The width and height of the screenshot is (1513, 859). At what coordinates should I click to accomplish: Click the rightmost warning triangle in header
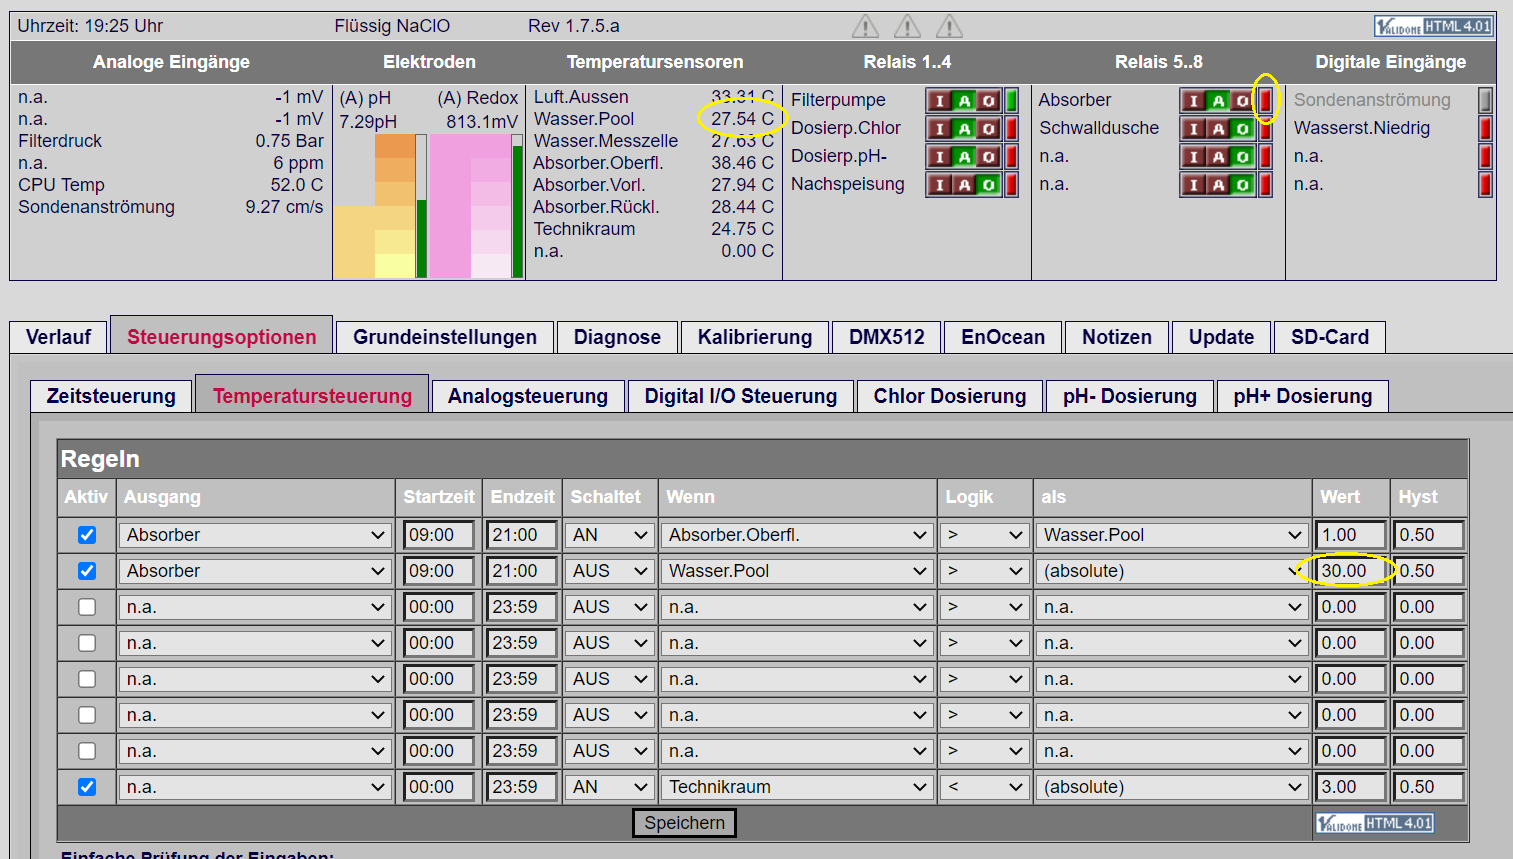pyautogui.click(x=949, y=26)
